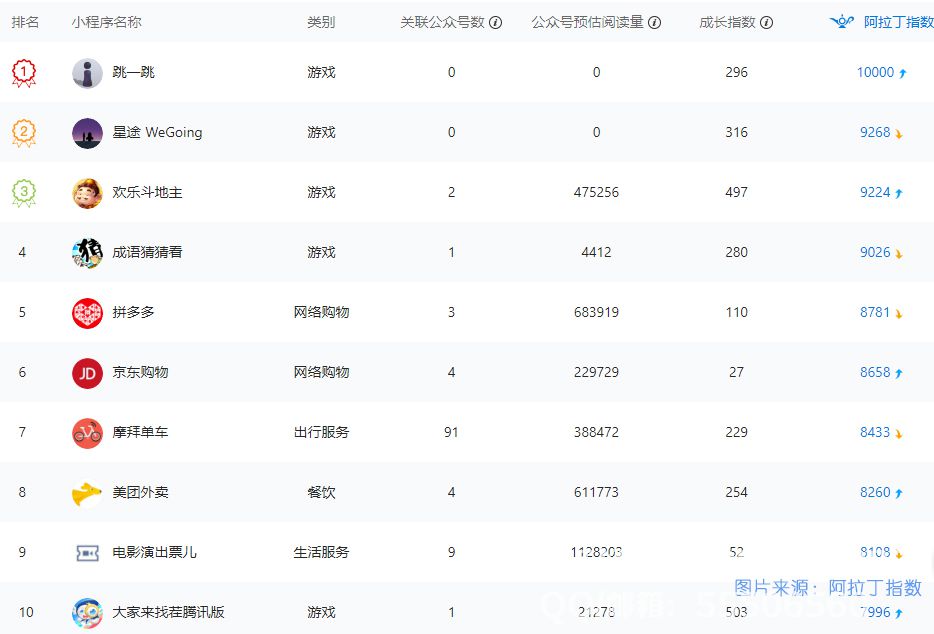The image size is (934, 634).
Task: Click the down arrow beside 8781
Action: pyautogui.click(x=898, y=313)
